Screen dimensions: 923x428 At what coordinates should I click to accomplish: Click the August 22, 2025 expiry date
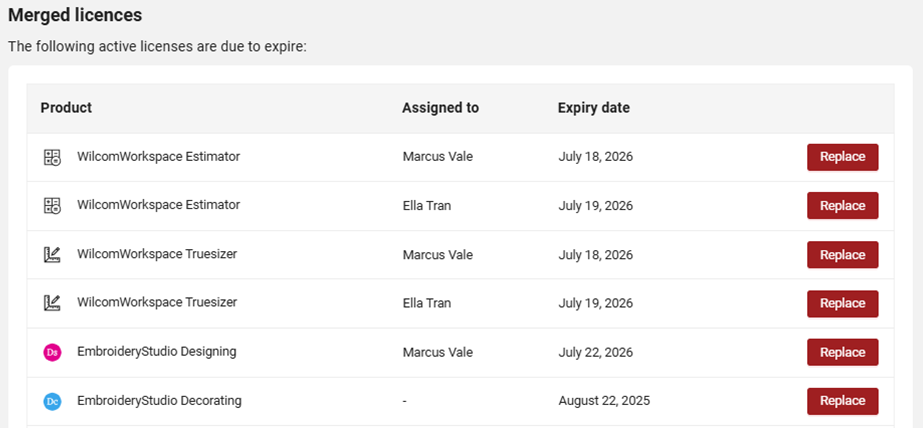(x=604, y=401)
